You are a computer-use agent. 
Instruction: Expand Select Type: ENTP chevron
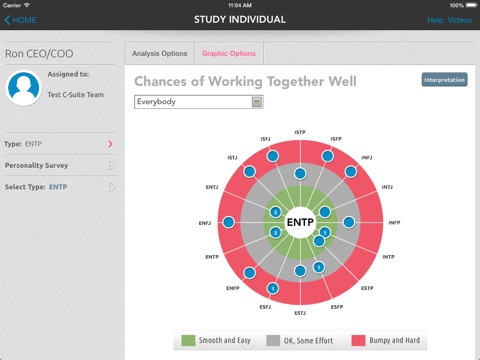coord(111,187)
